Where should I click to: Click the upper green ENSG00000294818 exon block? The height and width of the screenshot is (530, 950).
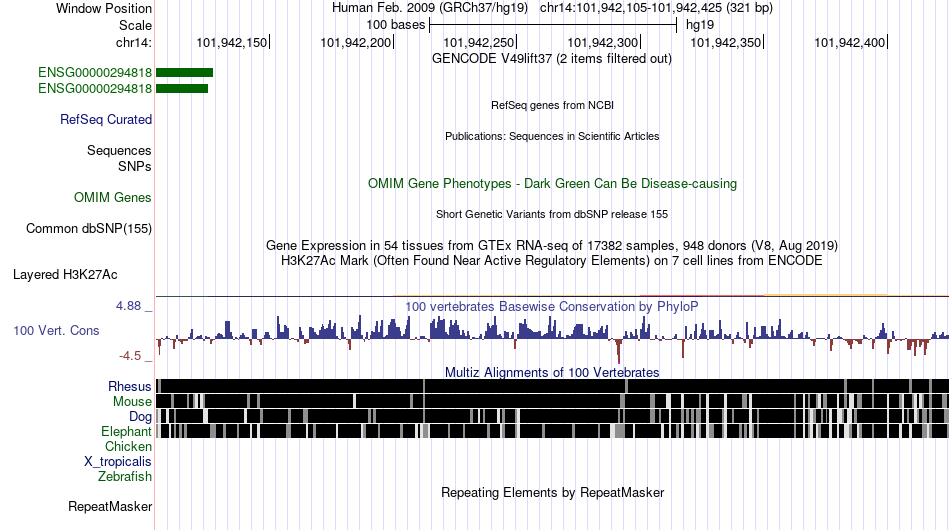pos(185,73)
